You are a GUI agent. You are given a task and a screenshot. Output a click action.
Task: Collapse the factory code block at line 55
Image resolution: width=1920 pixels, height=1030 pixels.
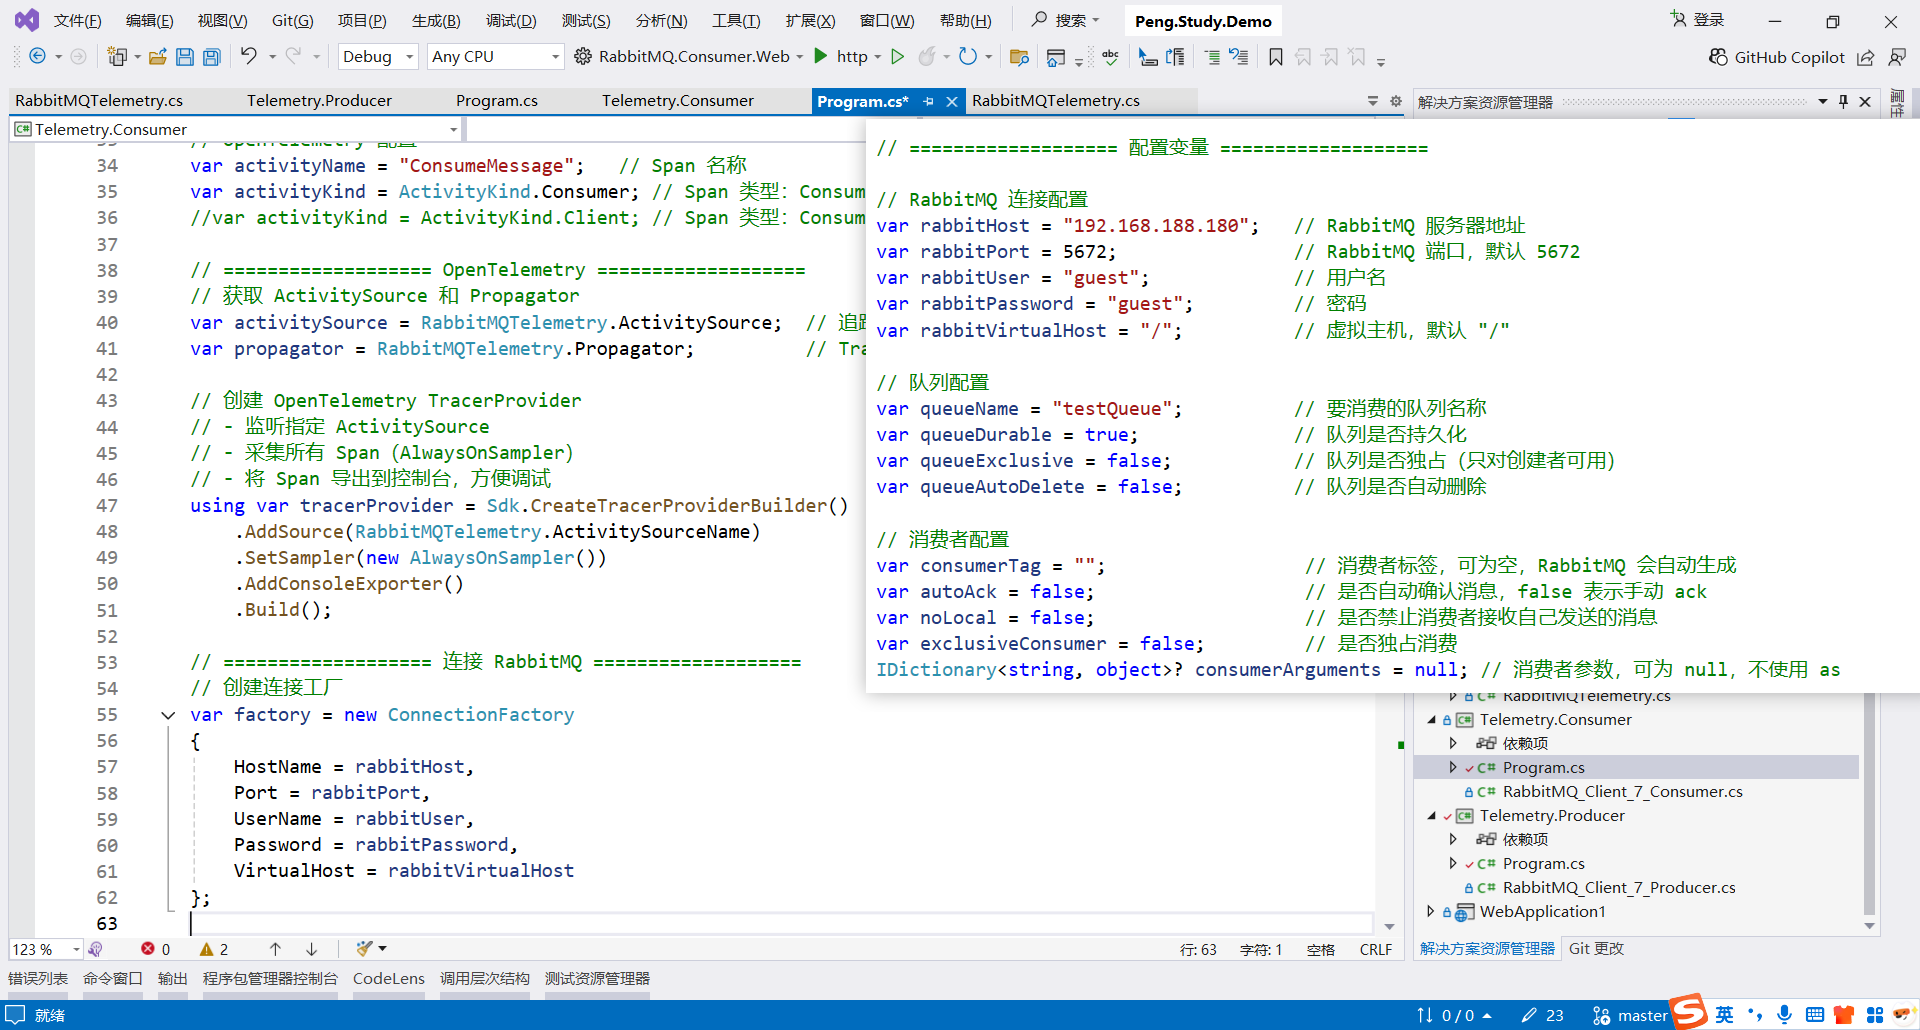coord(168,715)
